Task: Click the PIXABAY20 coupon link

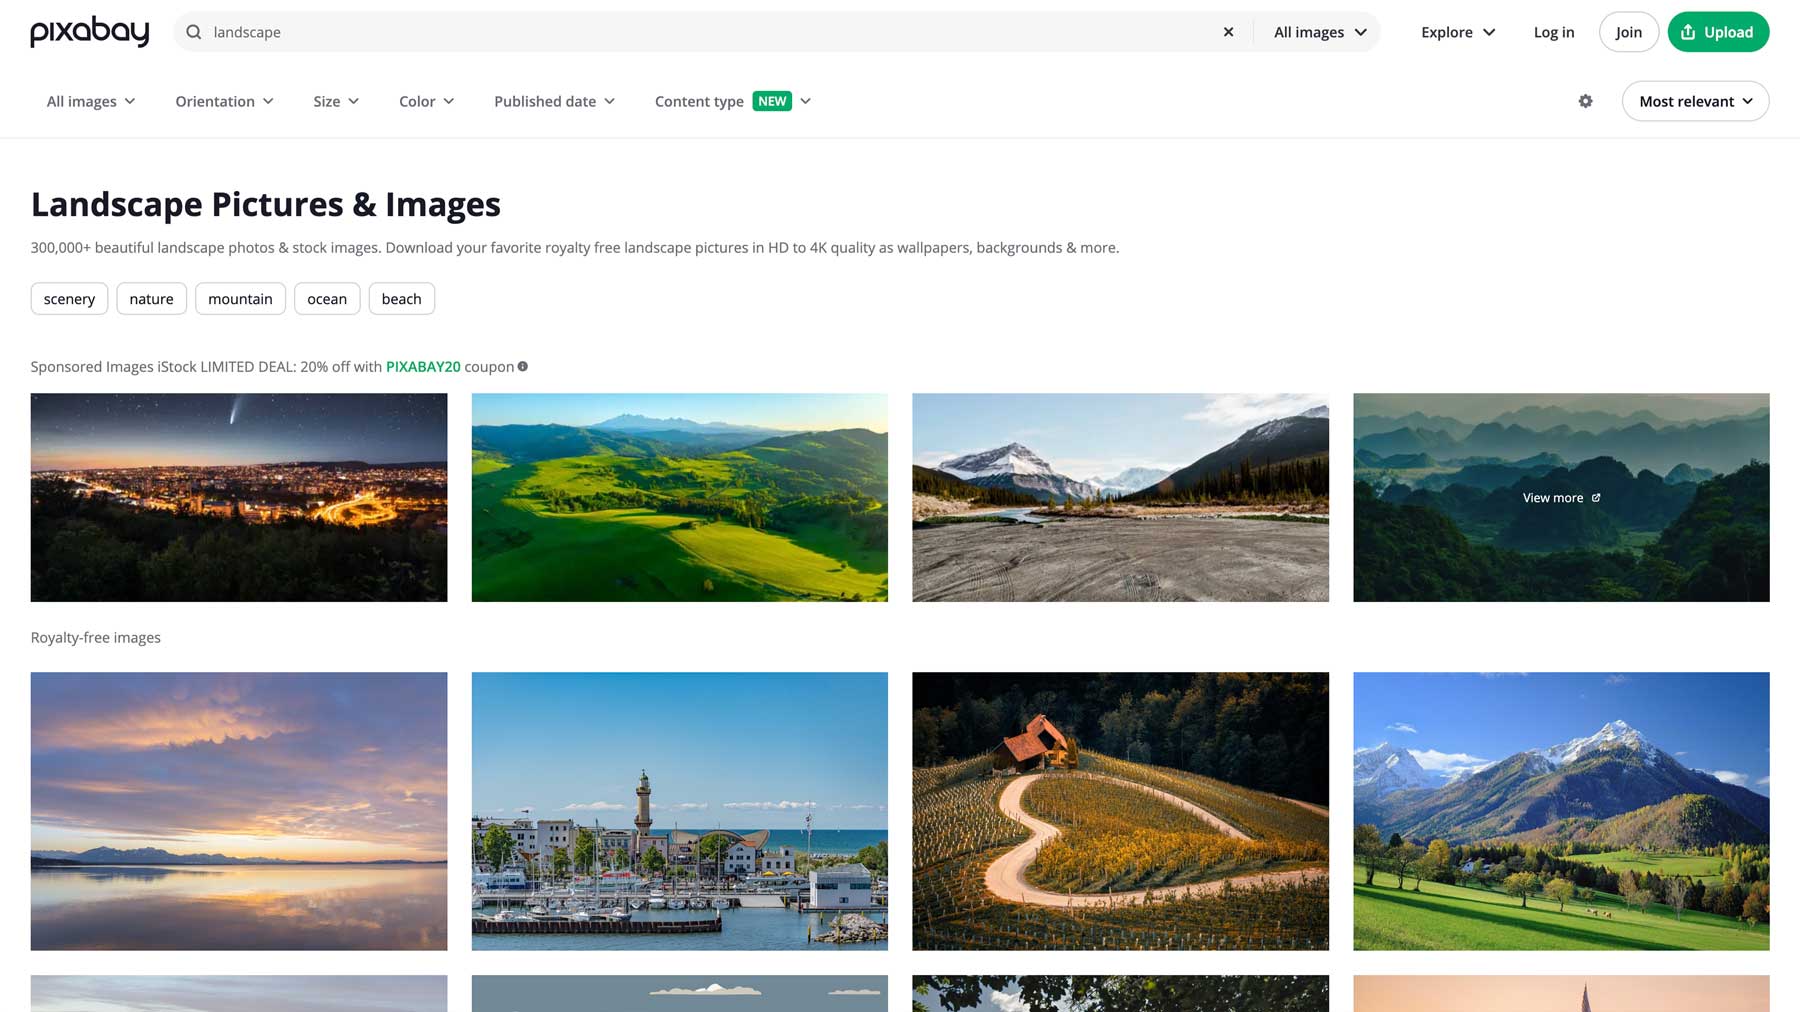Action: point(423,367)
